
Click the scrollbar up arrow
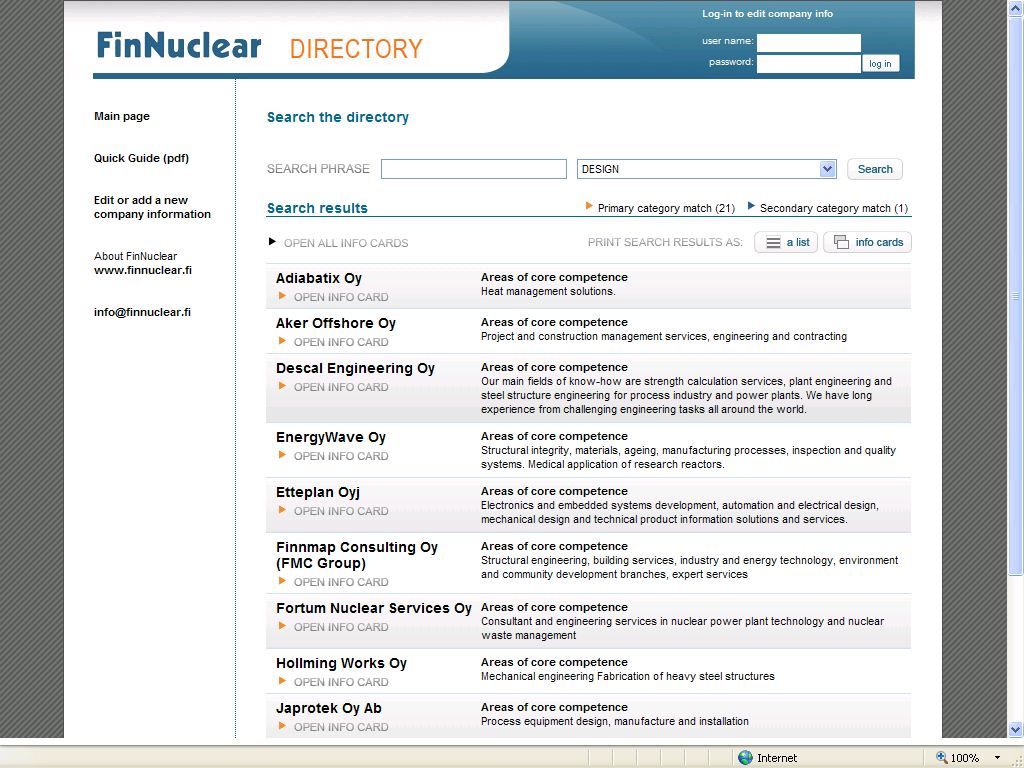coord(1015,8)
